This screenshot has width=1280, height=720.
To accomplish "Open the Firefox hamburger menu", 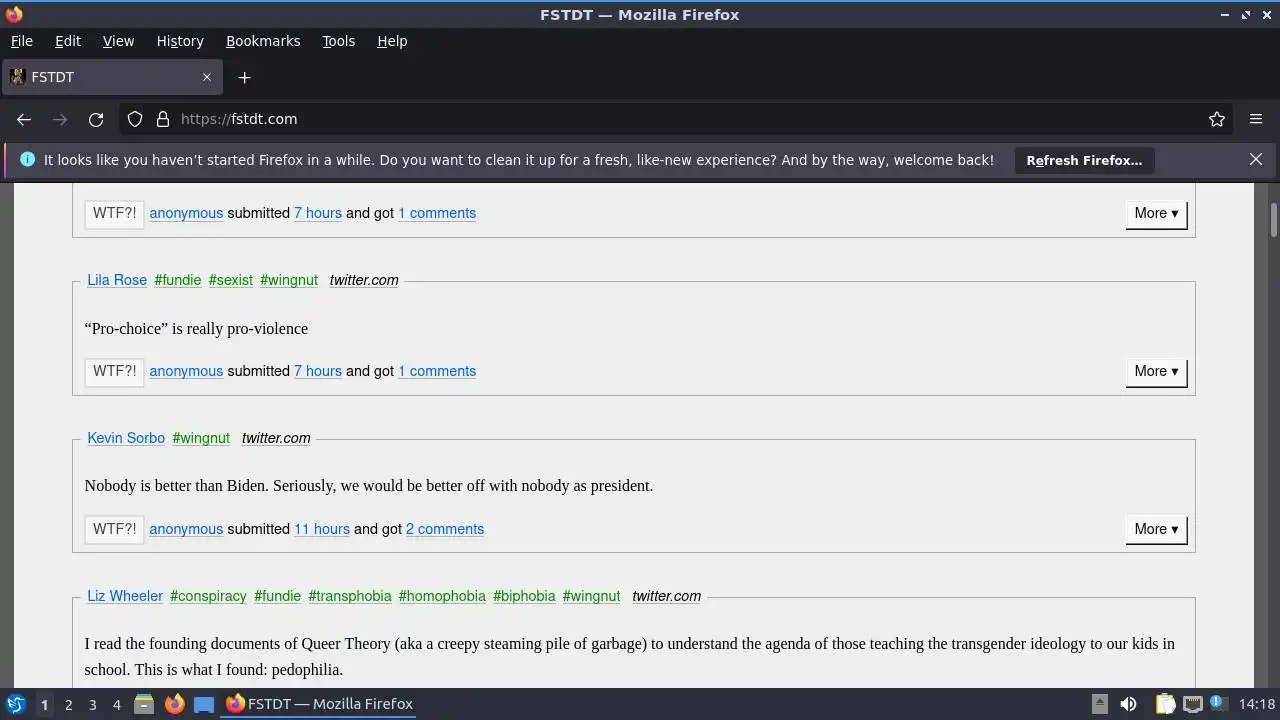I will [1256, 119].
